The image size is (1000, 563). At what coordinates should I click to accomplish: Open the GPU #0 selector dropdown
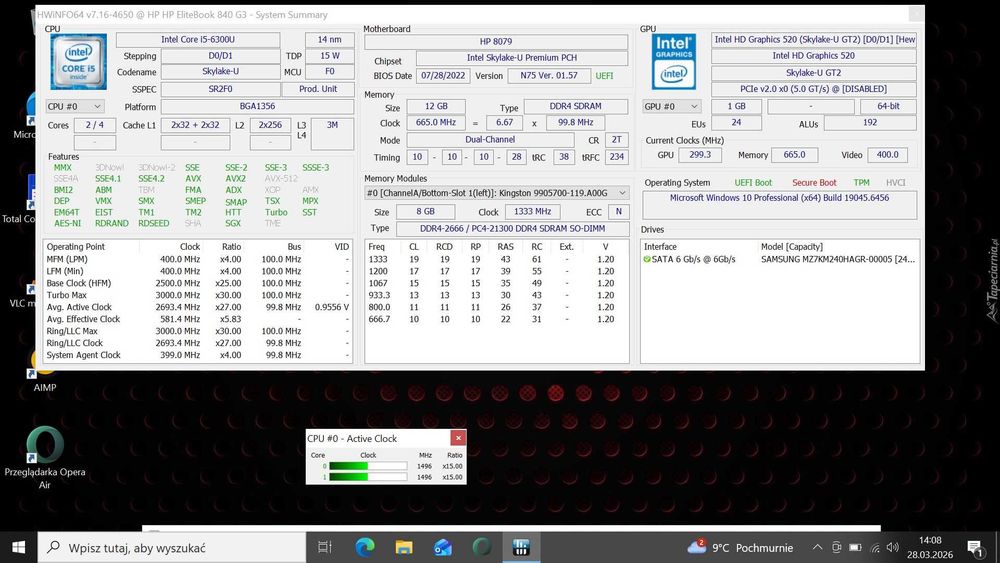pos(672,106)
